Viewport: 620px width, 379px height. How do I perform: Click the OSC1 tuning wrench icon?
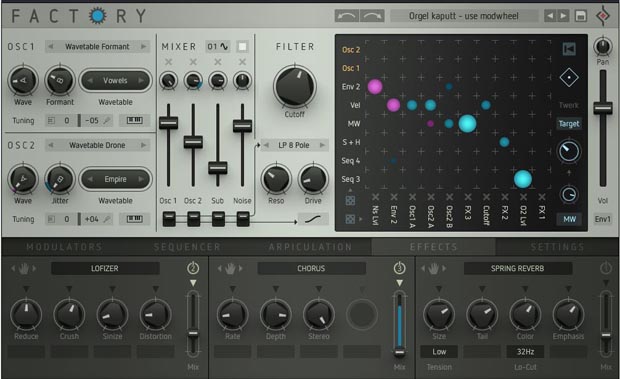107,121
